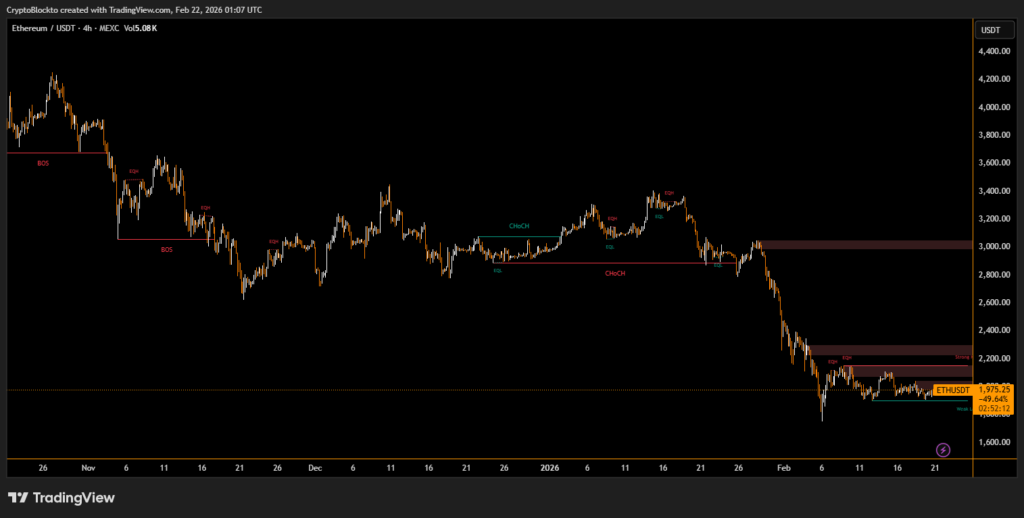Click the 1,975.25 current price tag
The height and width of the screenshot is (518, 1024).
[993, 389]
